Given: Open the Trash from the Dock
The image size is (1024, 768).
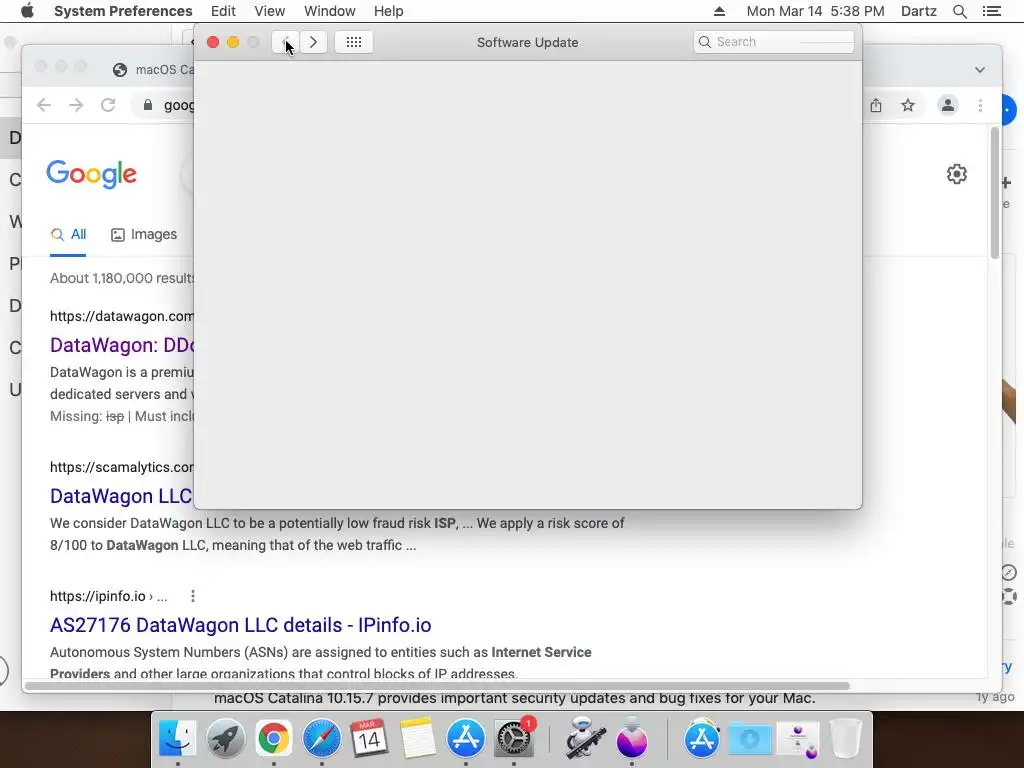Looking at the screenshot, I should point(846,739).
